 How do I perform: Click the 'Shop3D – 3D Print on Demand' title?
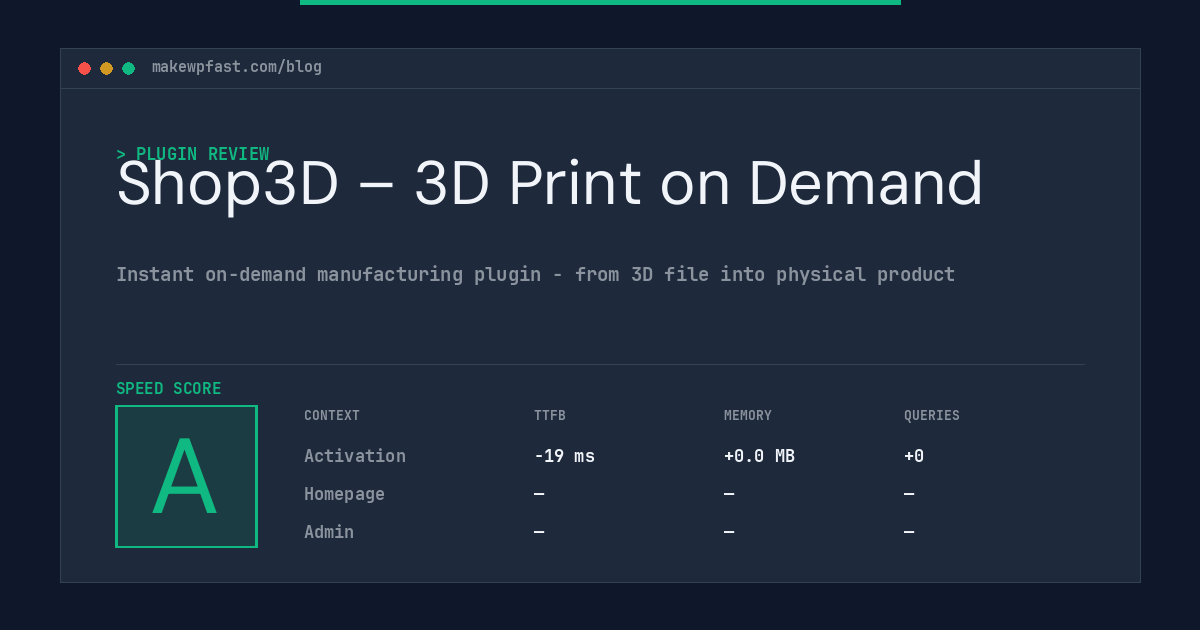[550, 184]
